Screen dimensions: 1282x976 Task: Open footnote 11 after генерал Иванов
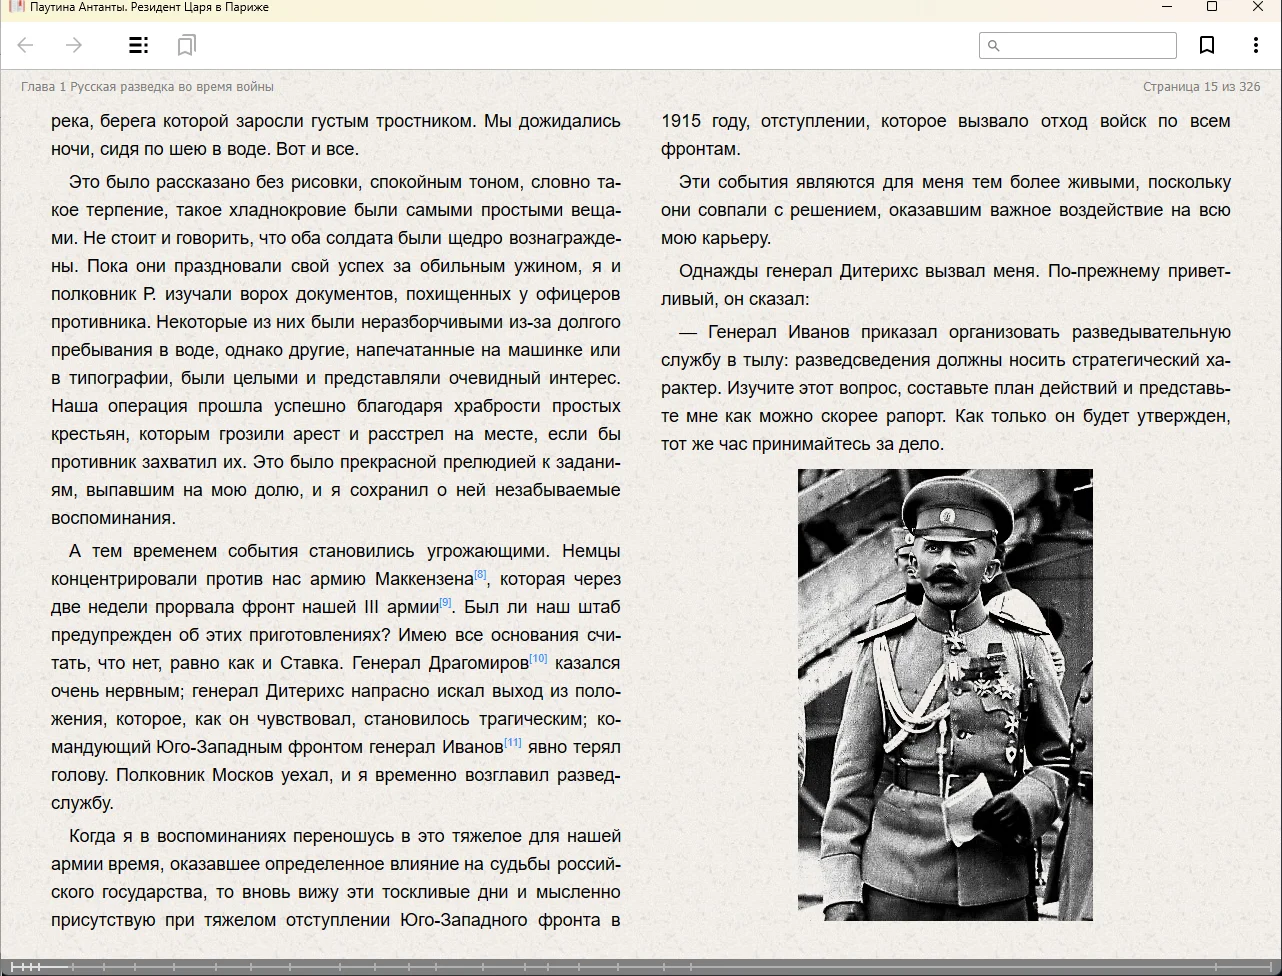512,742
